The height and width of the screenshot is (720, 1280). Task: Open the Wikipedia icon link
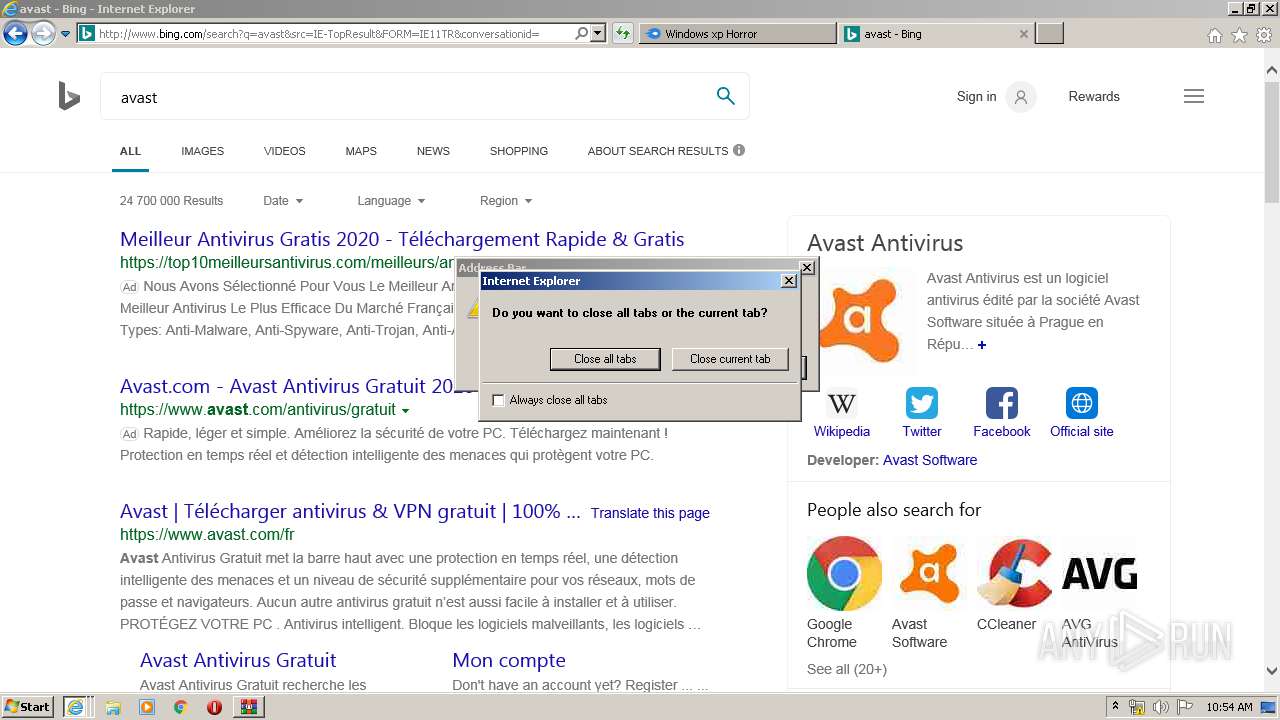pos(842,403)
